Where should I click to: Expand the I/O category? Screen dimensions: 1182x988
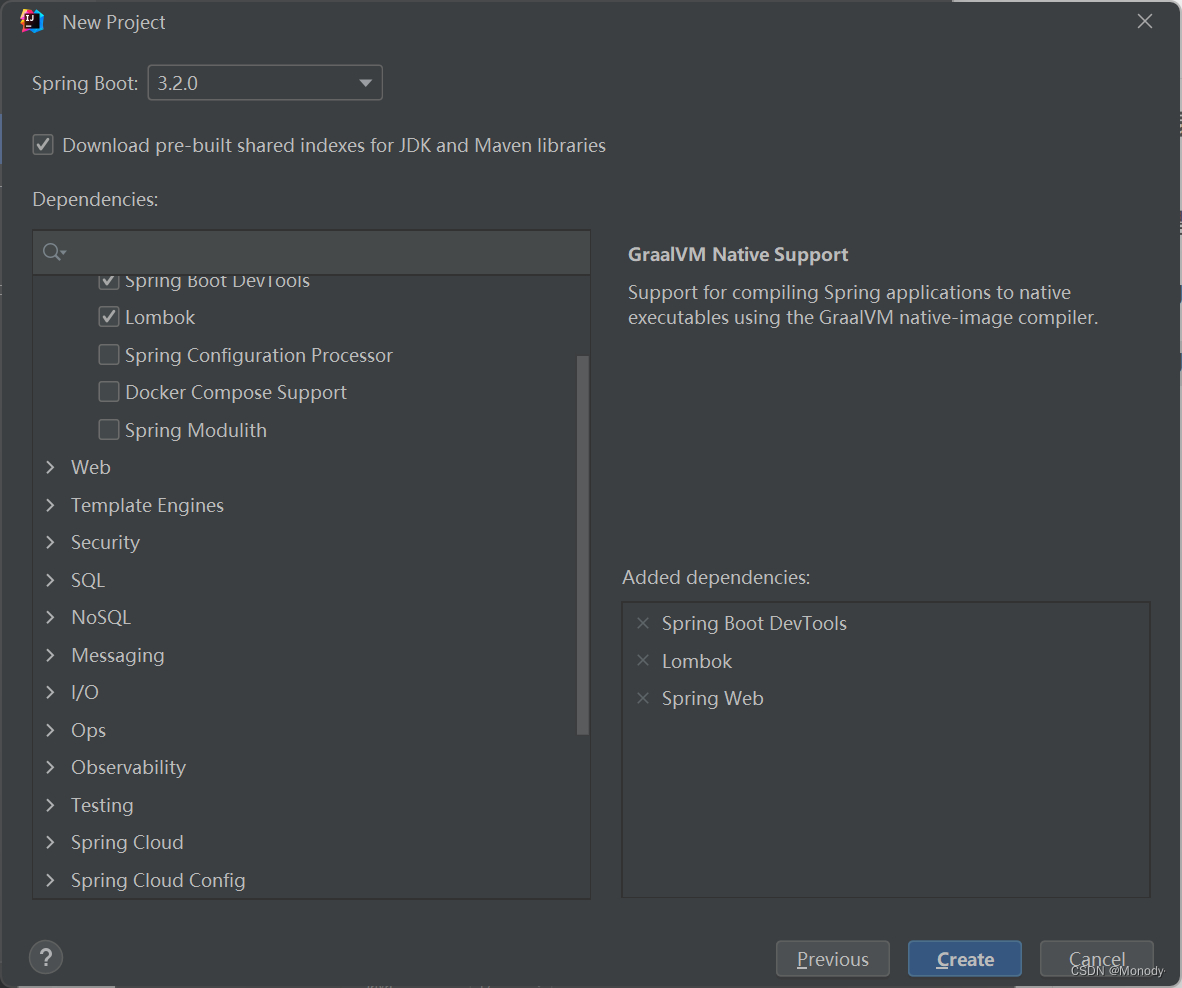click(51, 692)
